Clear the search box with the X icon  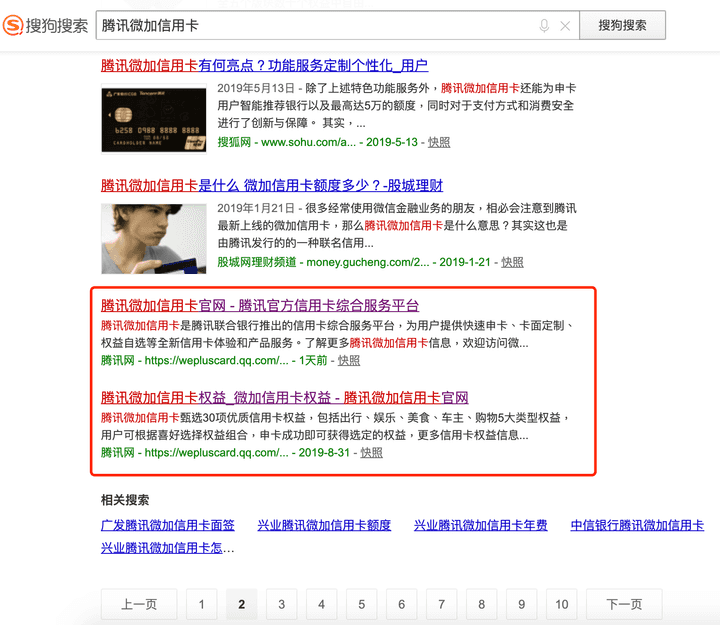point(565,26)
